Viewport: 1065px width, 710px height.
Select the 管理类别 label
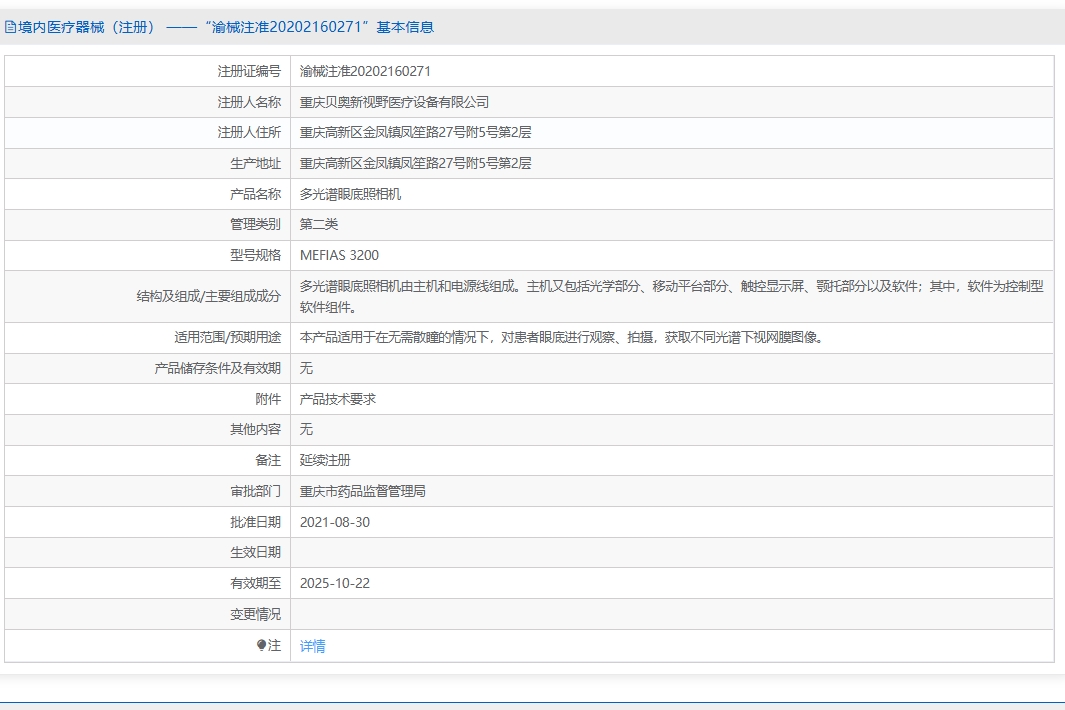click(255, 224)
